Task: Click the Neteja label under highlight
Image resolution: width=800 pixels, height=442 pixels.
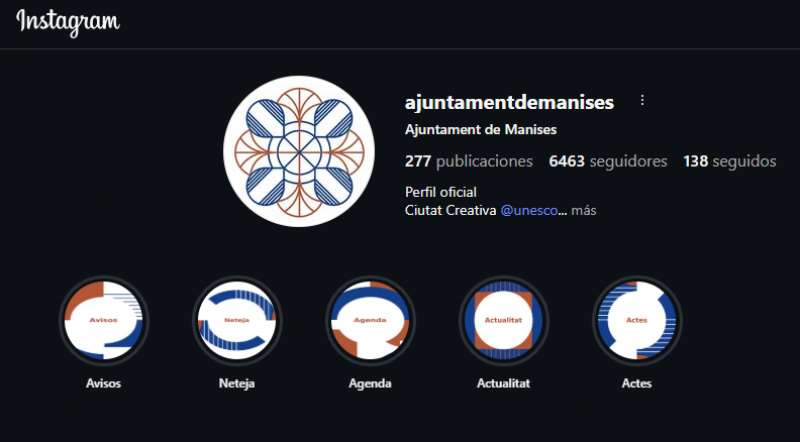Action: pyautogui.click(x=237, y=383)
